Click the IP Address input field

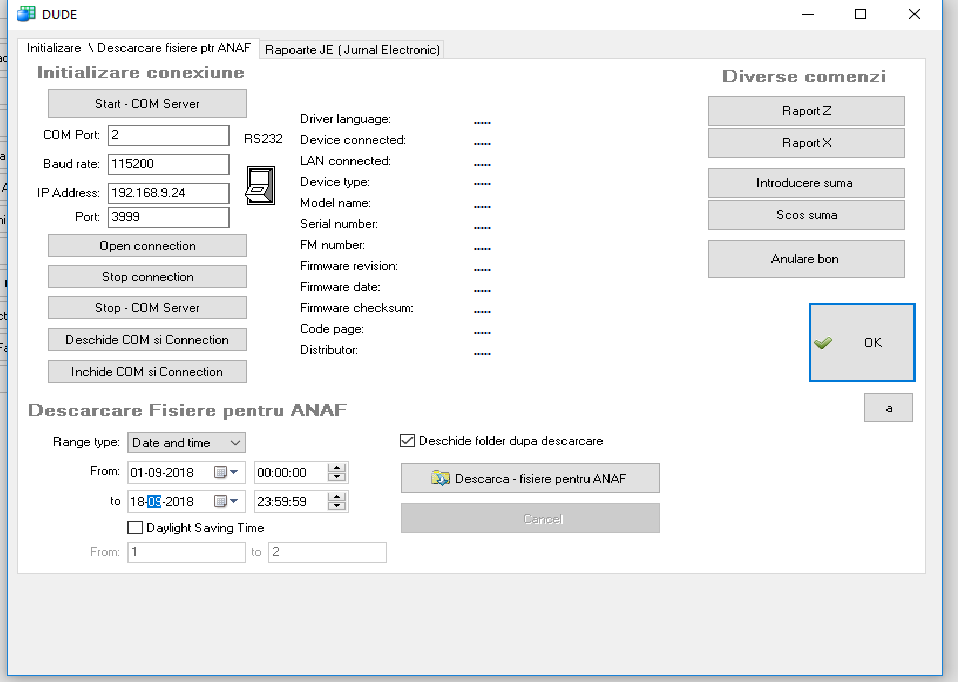[x=168, y=192]
